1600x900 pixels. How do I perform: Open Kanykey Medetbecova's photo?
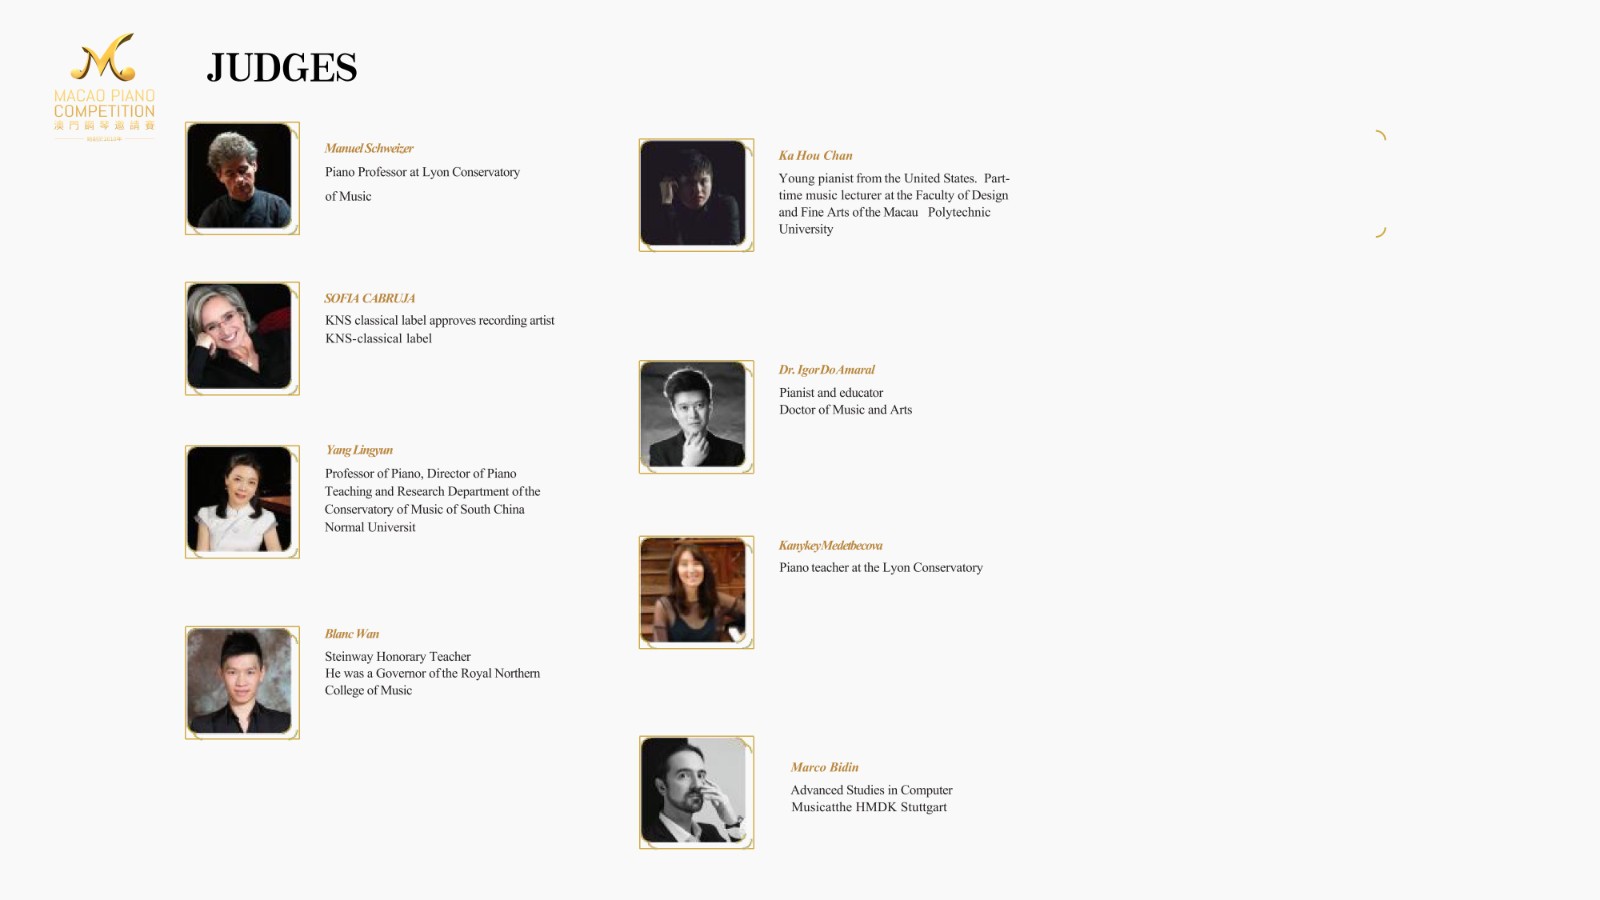696,592
